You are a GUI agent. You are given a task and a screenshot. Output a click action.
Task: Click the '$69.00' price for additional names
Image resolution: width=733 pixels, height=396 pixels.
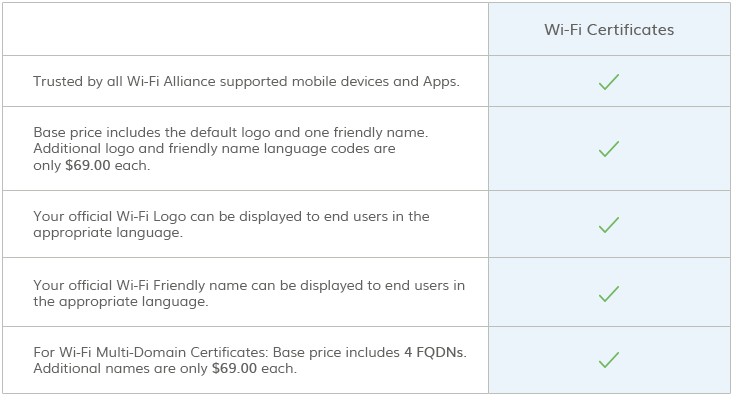point(234,368)
